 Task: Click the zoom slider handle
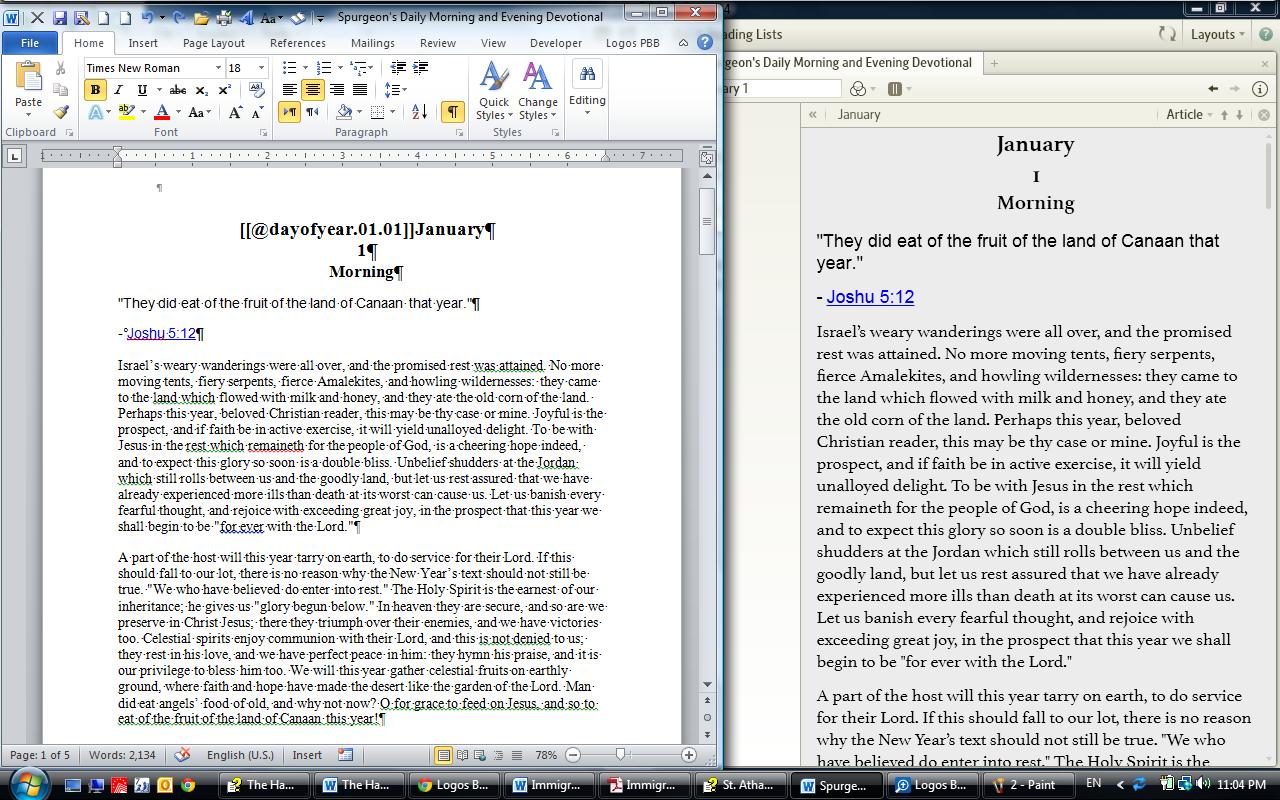coord(621,755)
